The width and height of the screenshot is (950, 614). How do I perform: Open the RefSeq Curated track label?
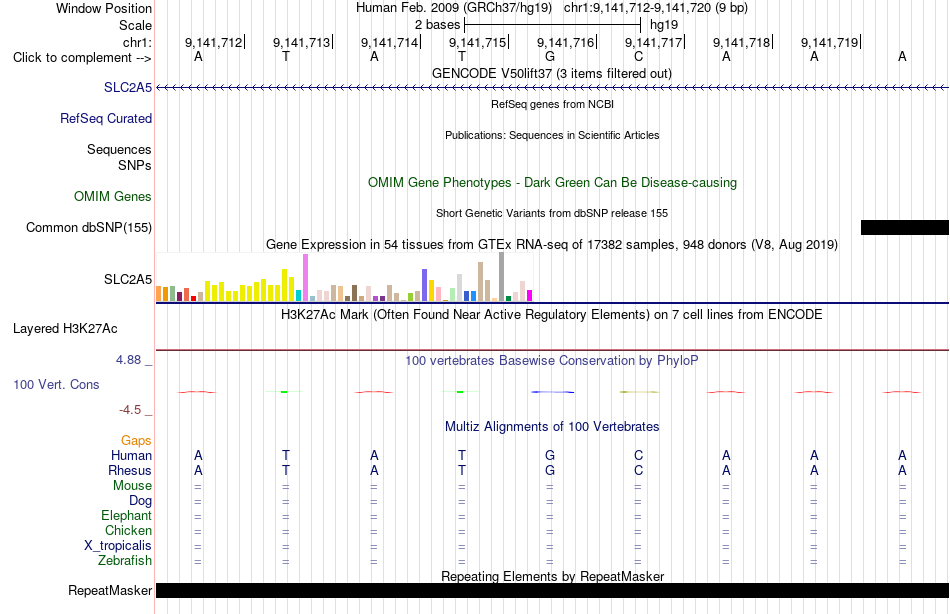(x=106, y=118)
